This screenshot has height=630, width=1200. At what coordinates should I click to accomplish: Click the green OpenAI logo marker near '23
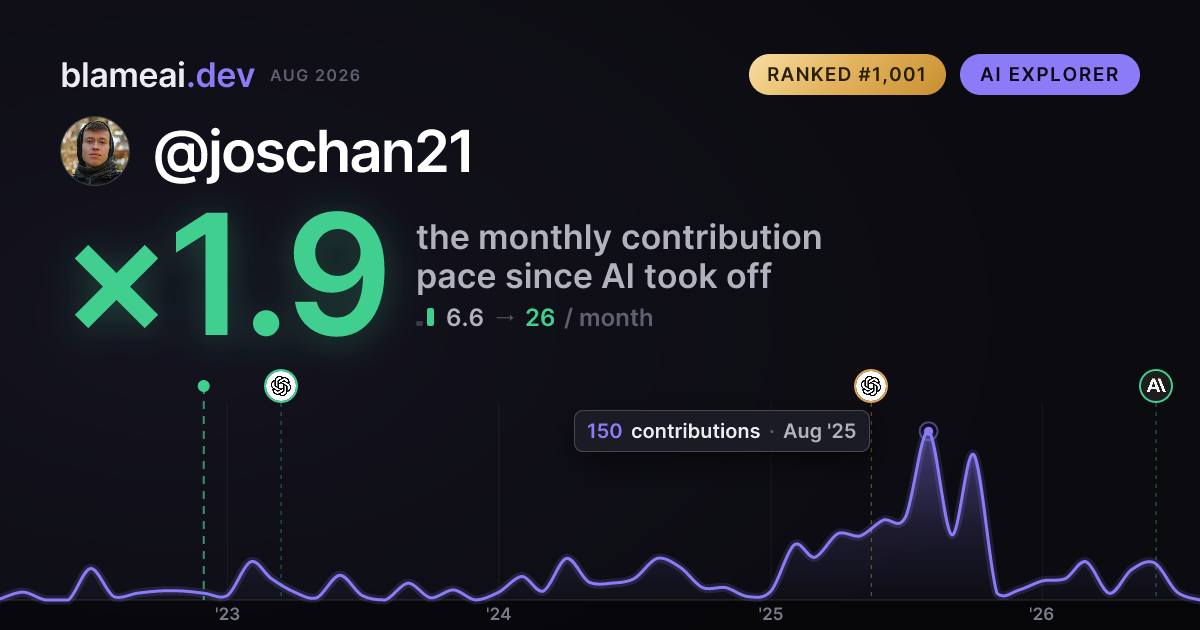point(281,385)
